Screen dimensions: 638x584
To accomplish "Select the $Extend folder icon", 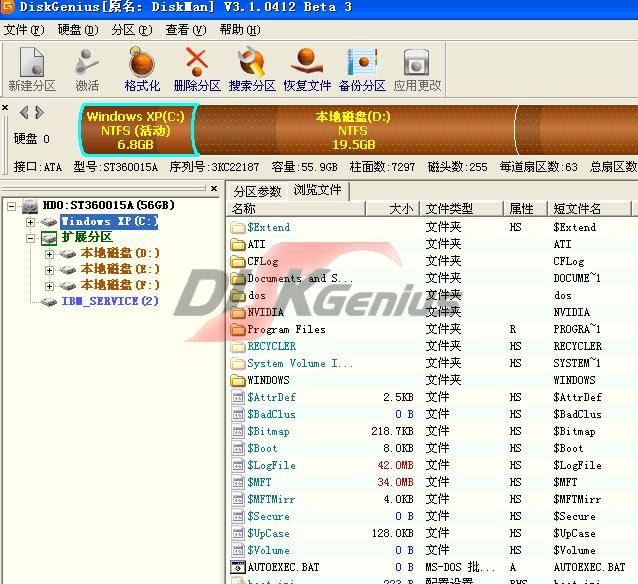I will [x=237, y=227].
